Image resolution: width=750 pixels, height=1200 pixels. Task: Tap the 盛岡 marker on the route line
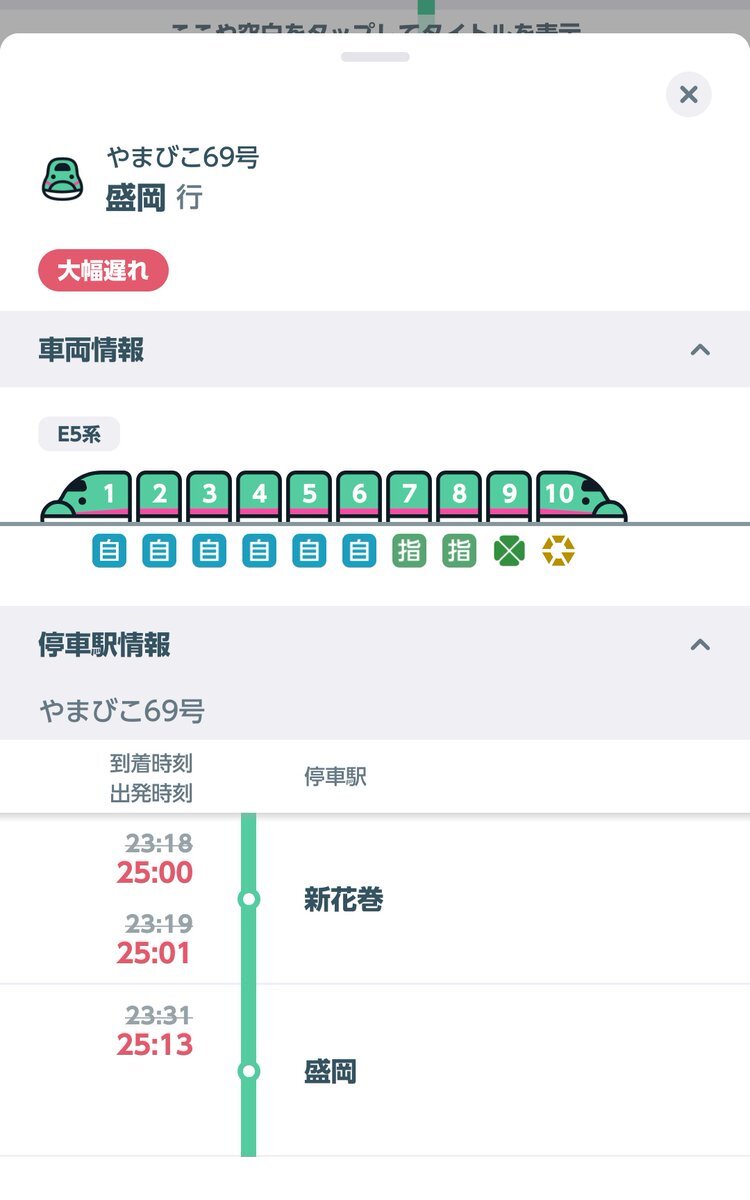pos(249,1072)
